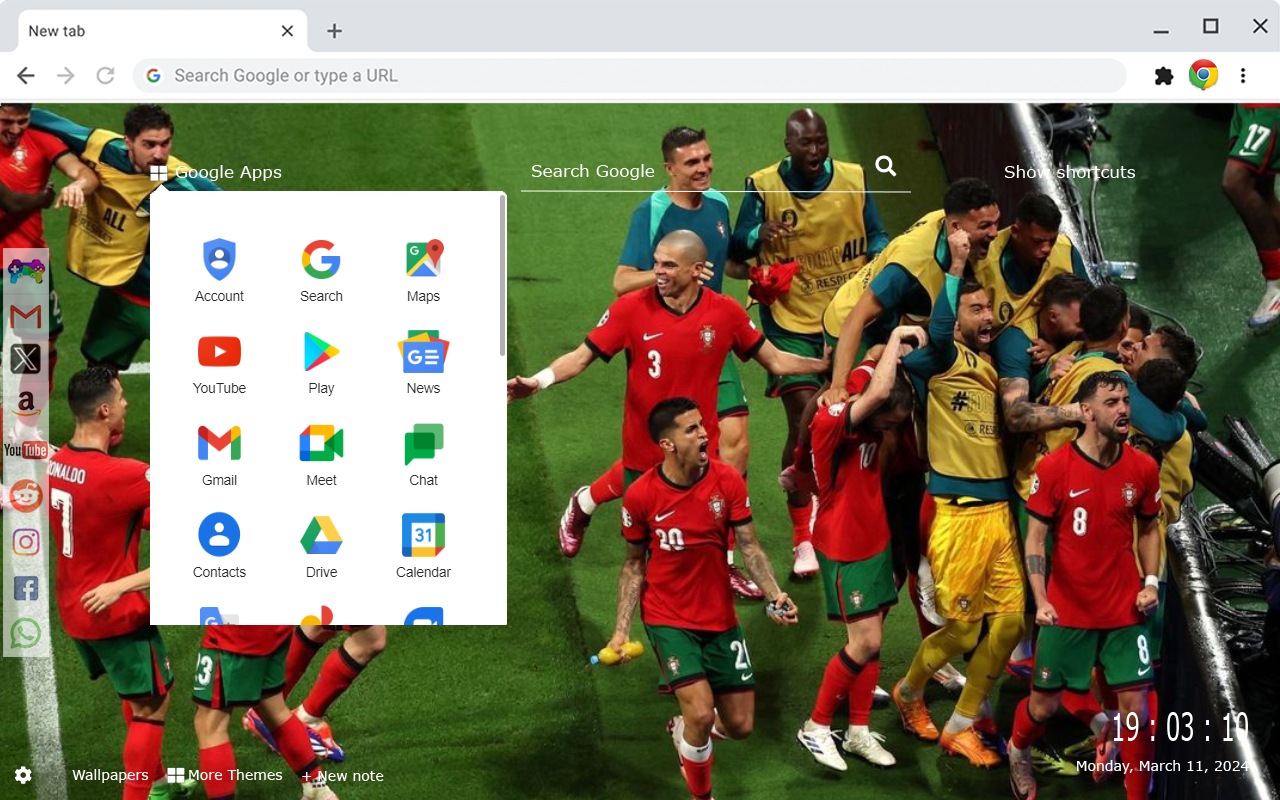Toggle the Google Apps panel
The height and width of the screenshot is (800, 1280).
tap(216, 172)
